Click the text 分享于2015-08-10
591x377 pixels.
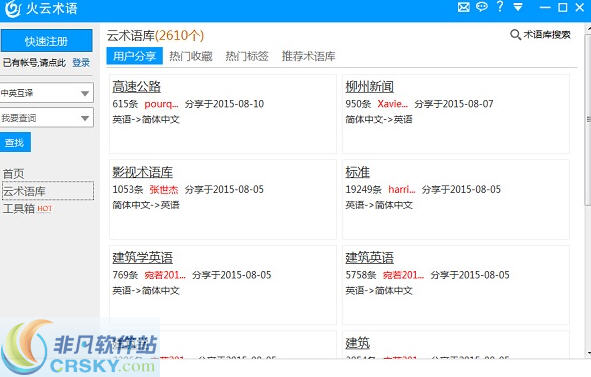(224, 104)
